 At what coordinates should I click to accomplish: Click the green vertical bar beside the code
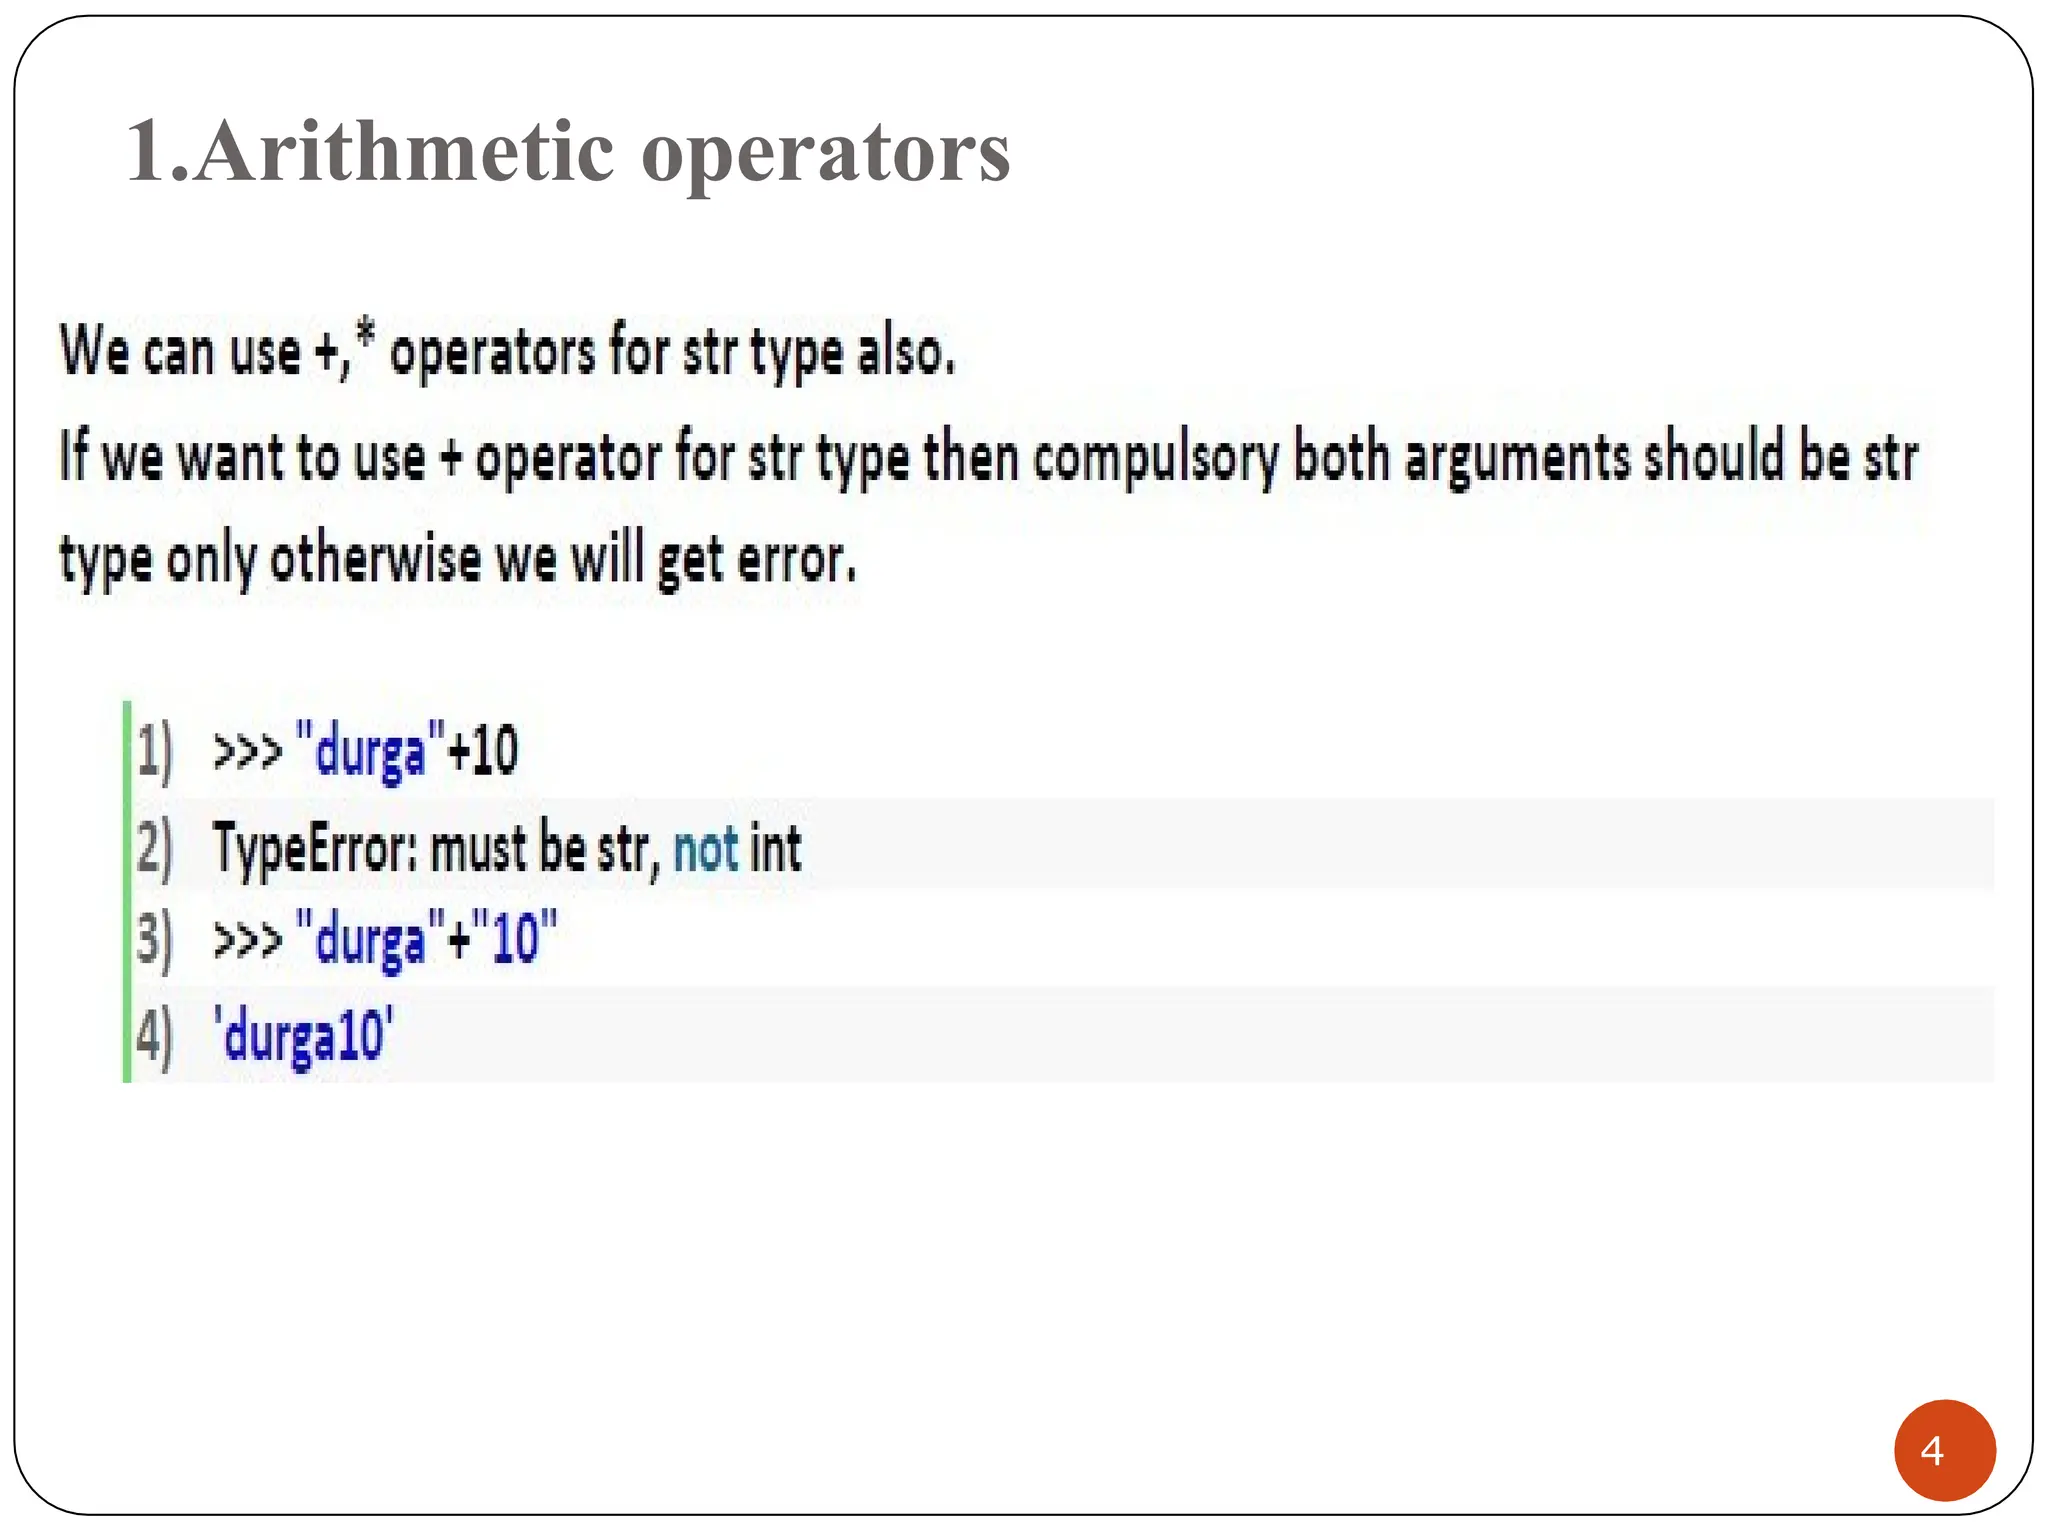127,891
